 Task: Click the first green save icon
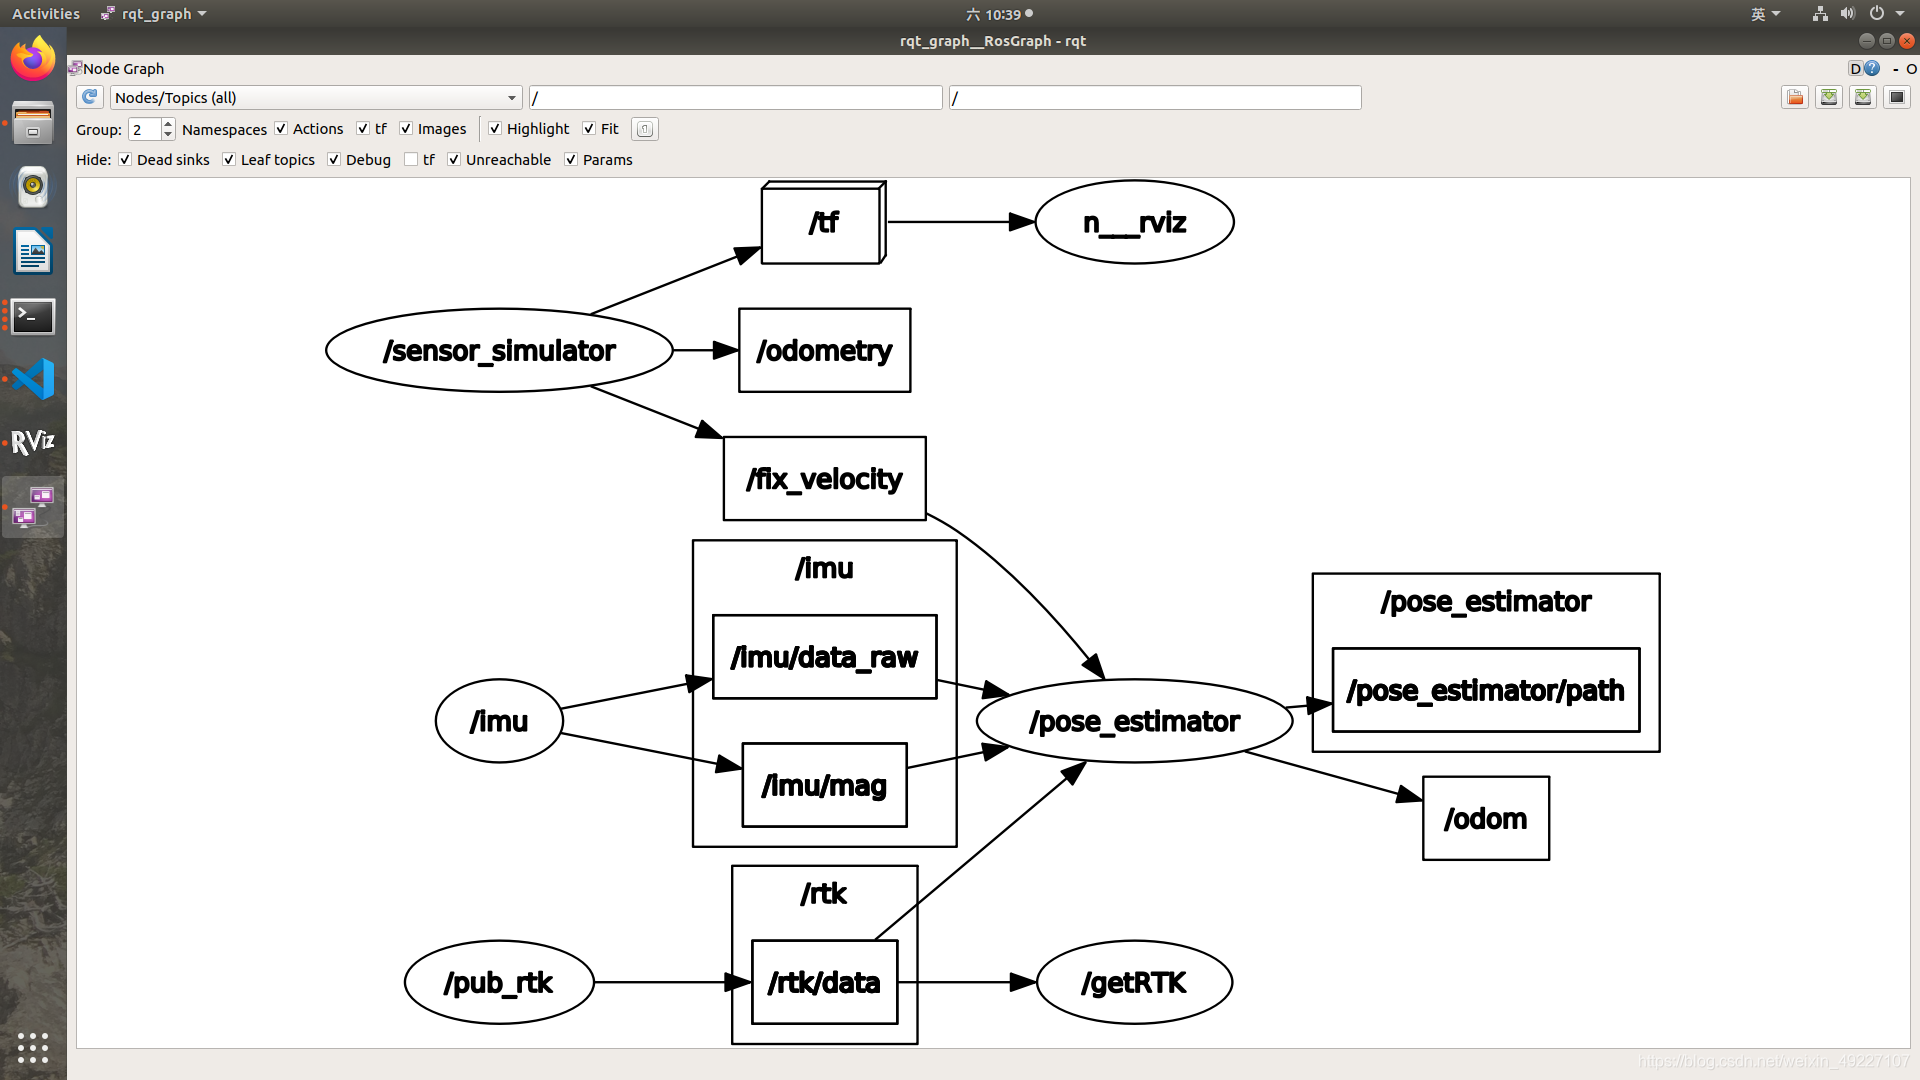1829,97
